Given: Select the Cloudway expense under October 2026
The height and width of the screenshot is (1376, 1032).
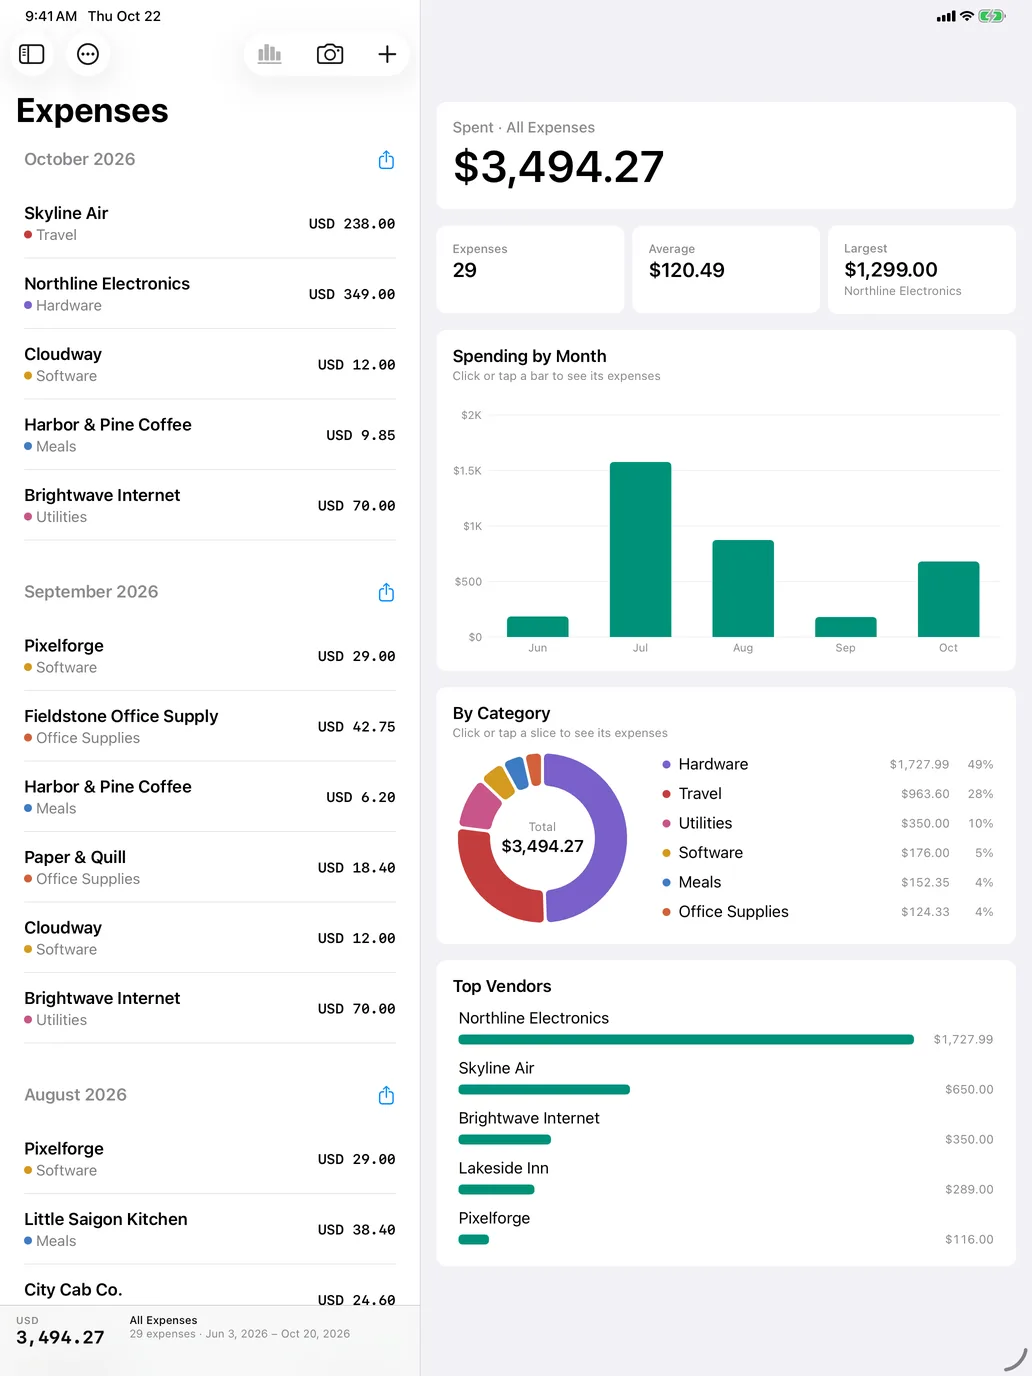Looking at the screenshot, I should coord(210,364).
